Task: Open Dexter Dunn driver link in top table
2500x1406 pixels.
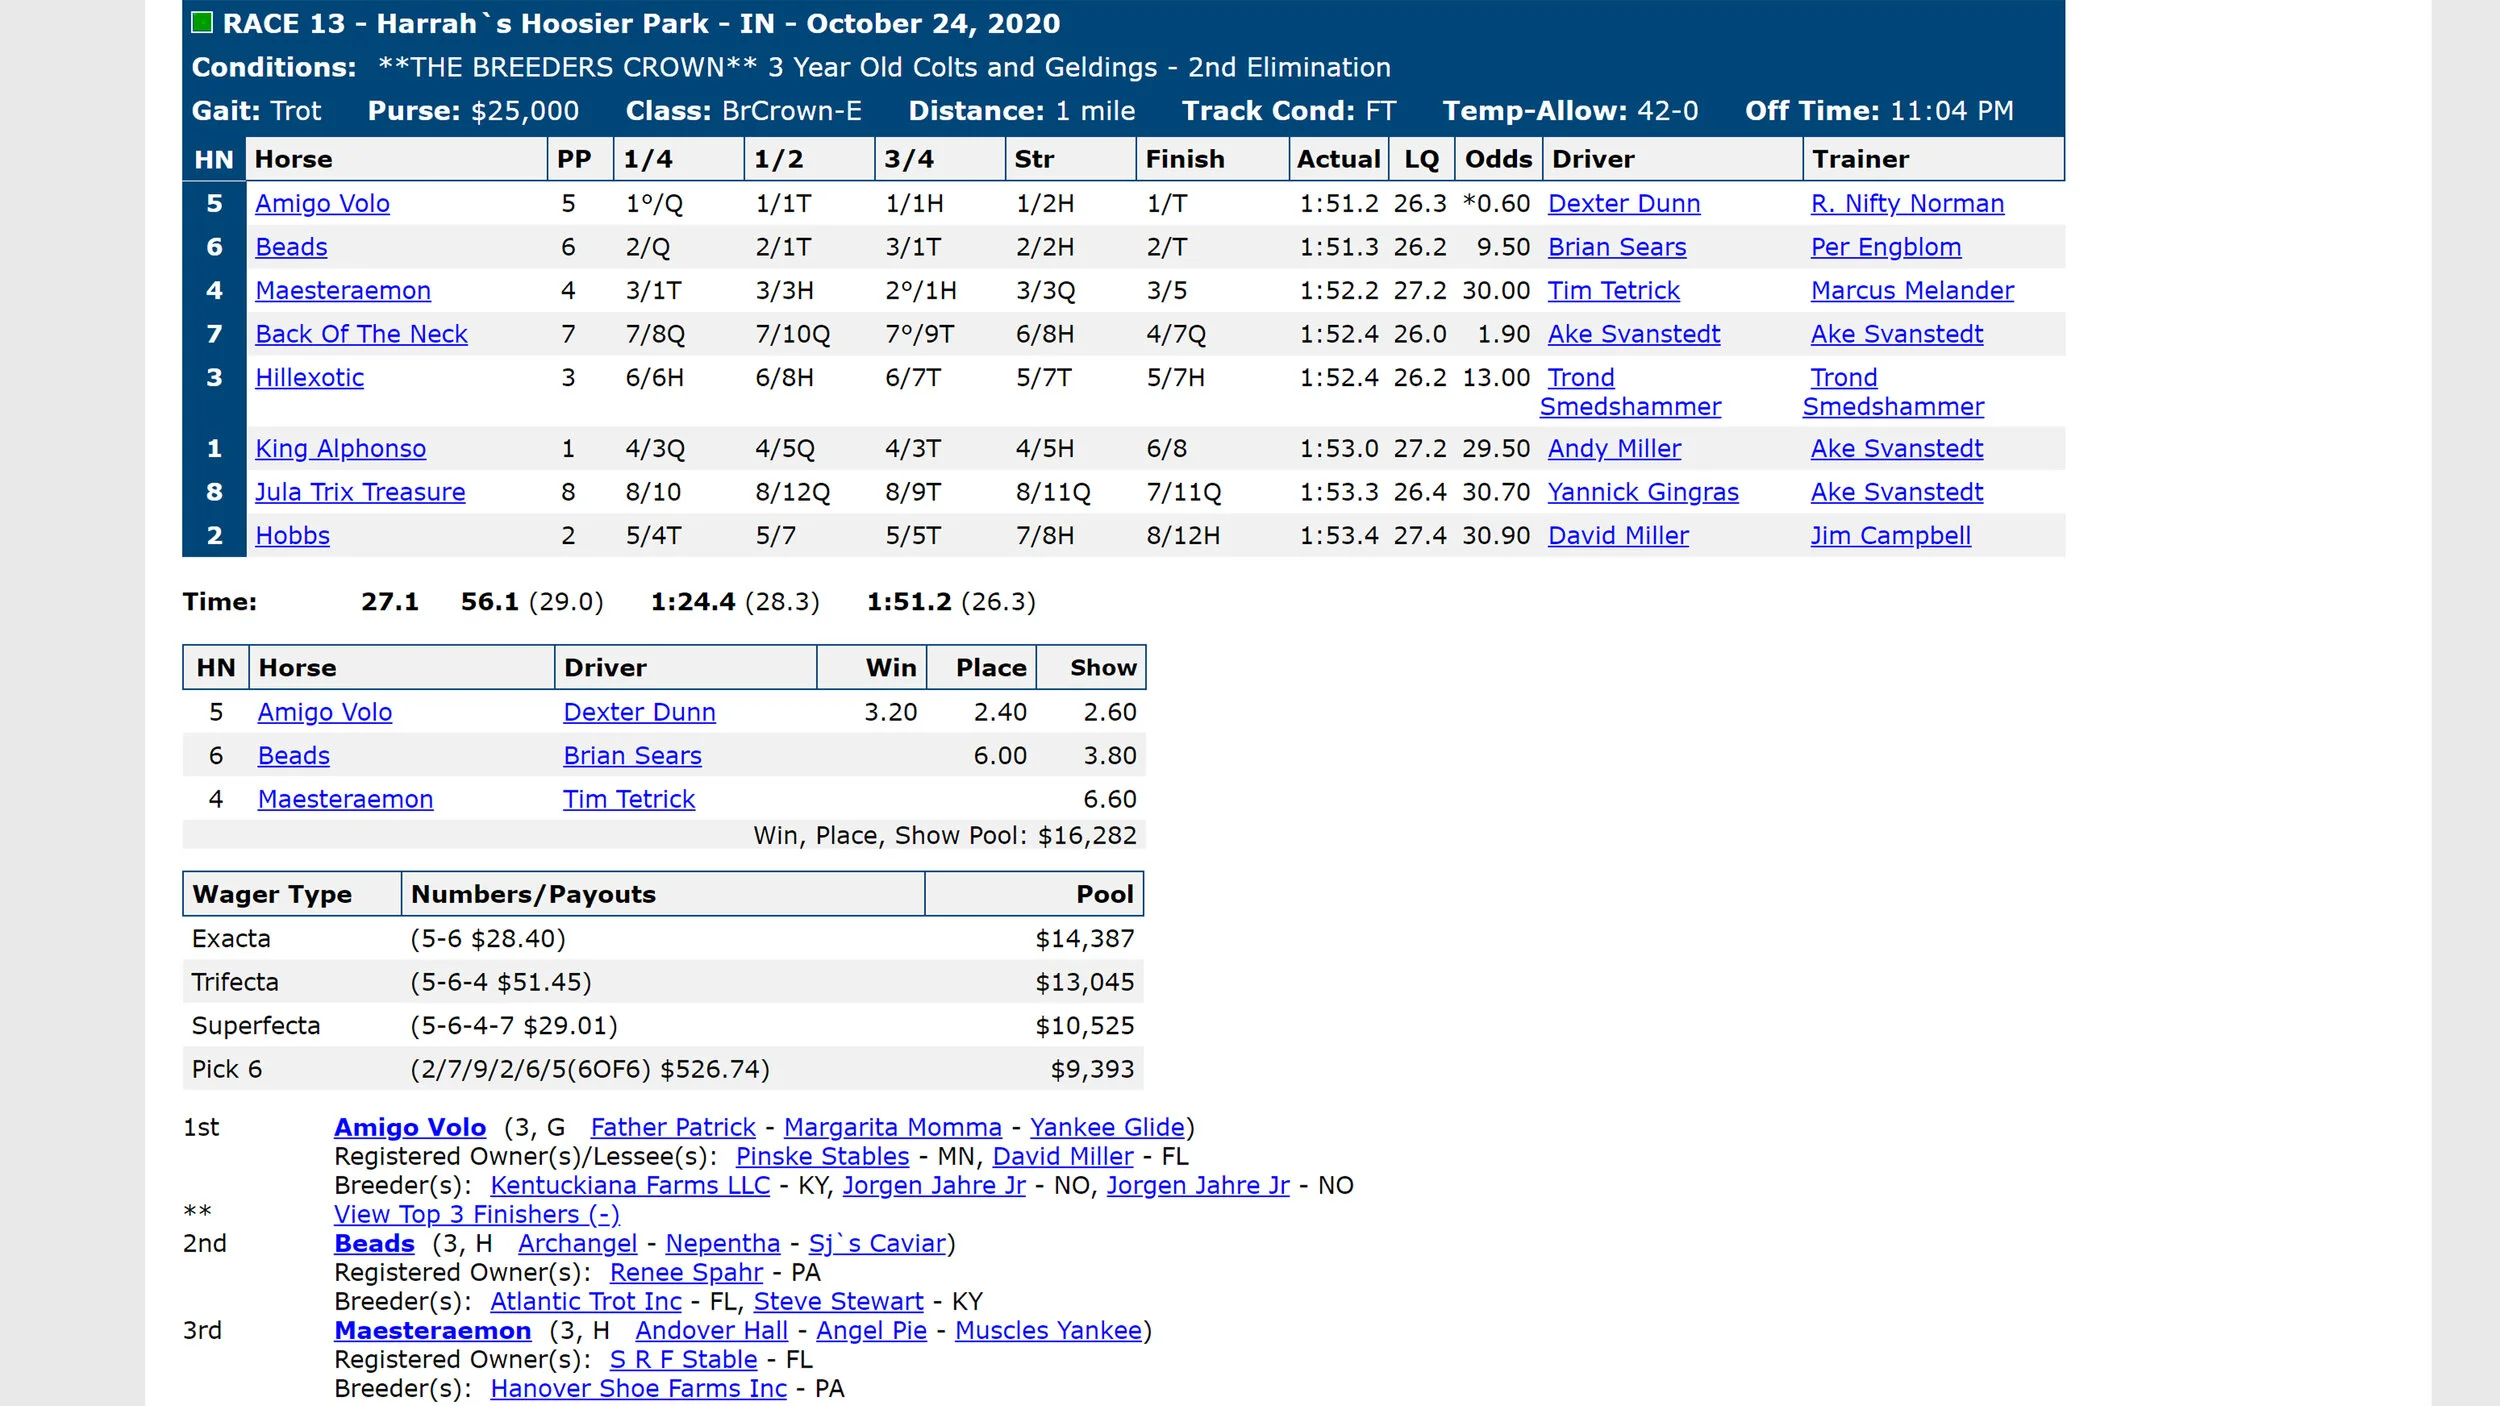Action: pos(1623,204)
